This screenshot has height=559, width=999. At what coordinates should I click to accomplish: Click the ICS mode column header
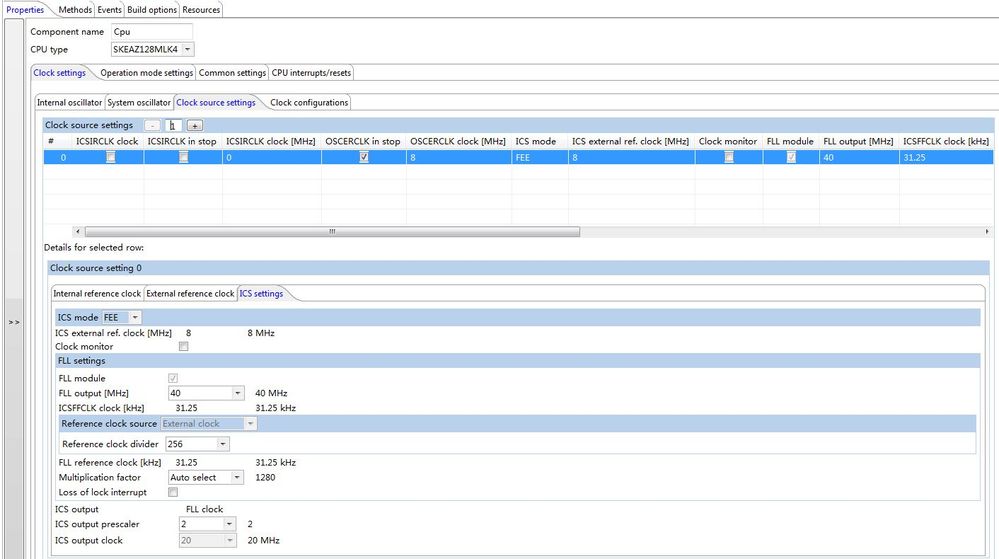pos(535,142)
